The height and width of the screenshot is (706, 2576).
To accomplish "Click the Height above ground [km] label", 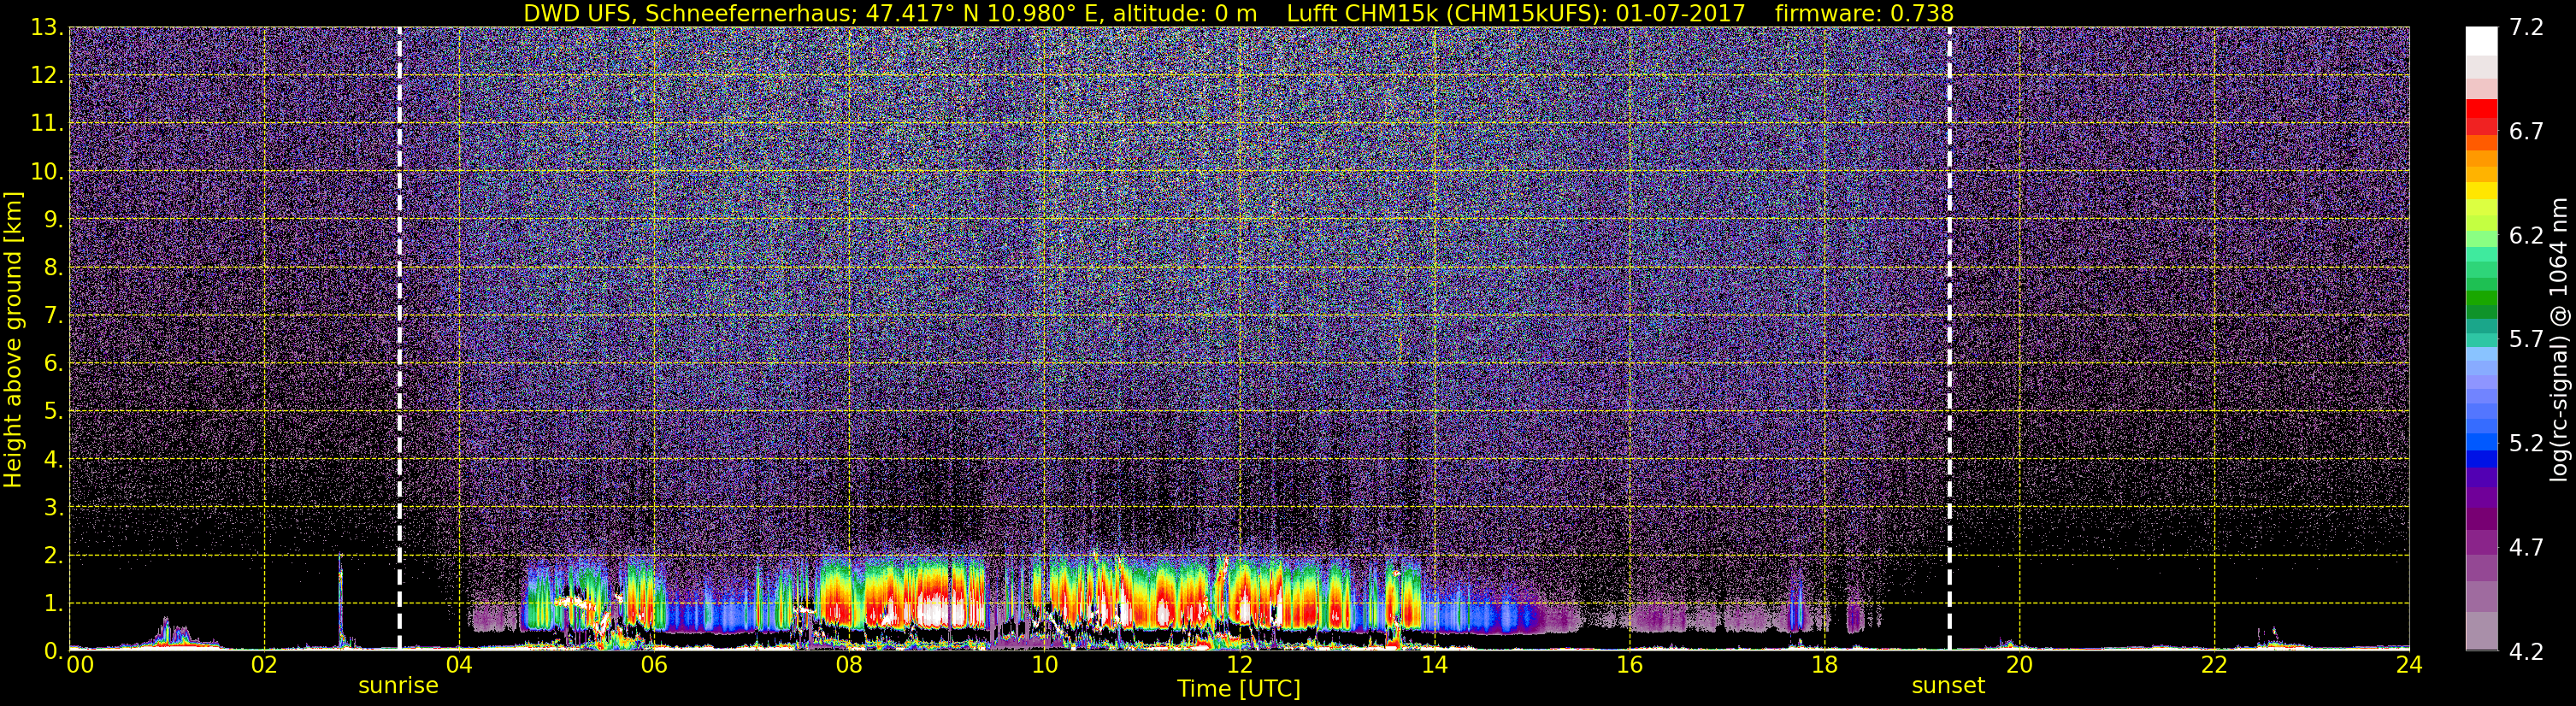I will point(13,339).
